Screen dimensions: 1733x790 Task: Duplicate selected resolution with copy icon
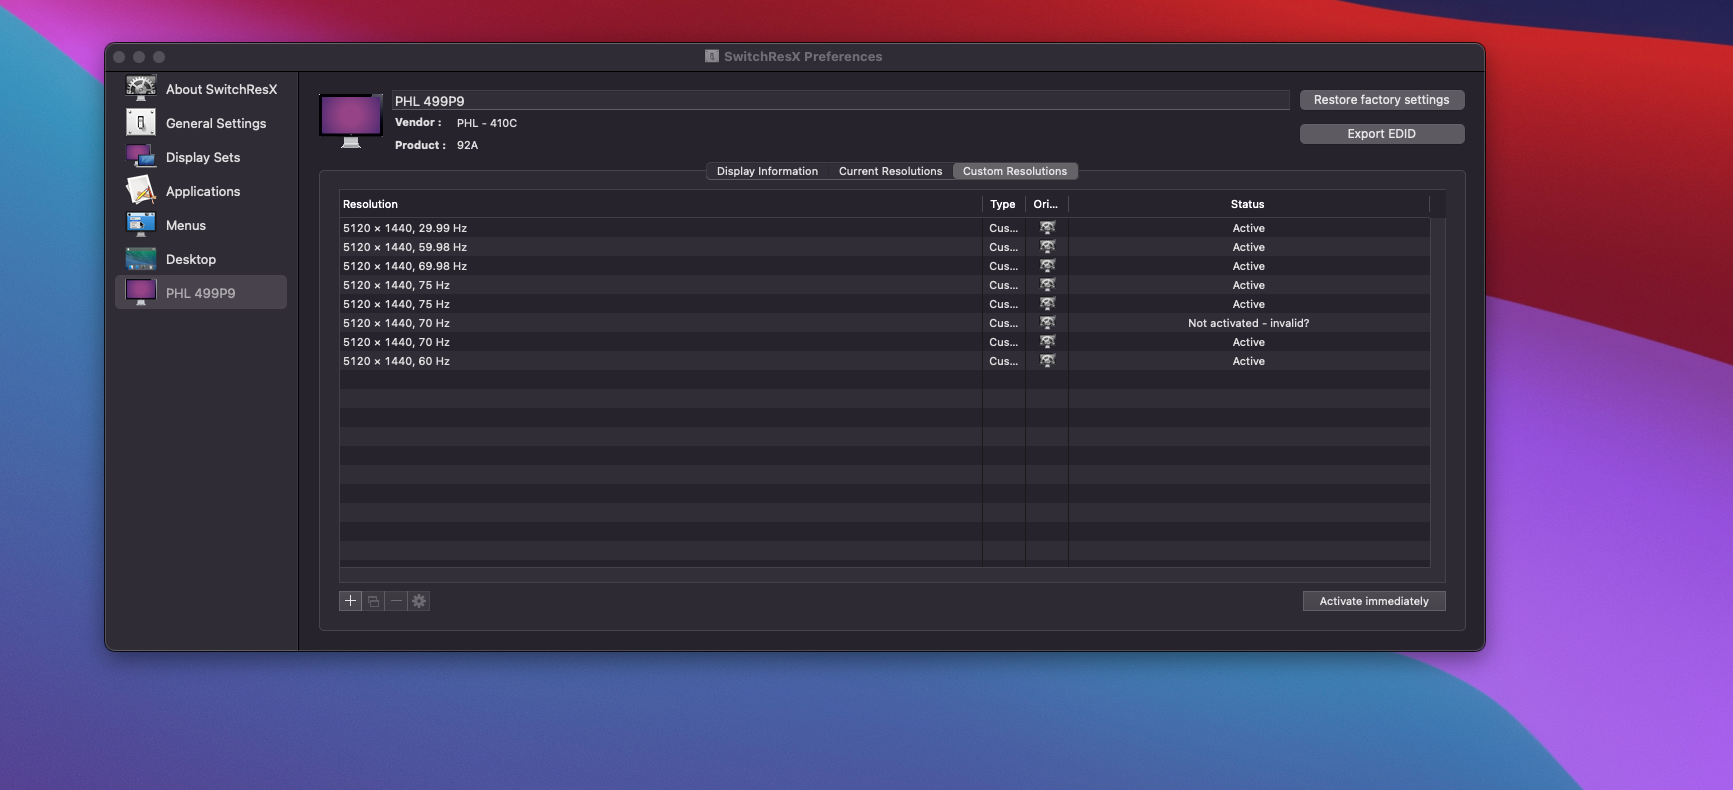click(x=373, y=601)
